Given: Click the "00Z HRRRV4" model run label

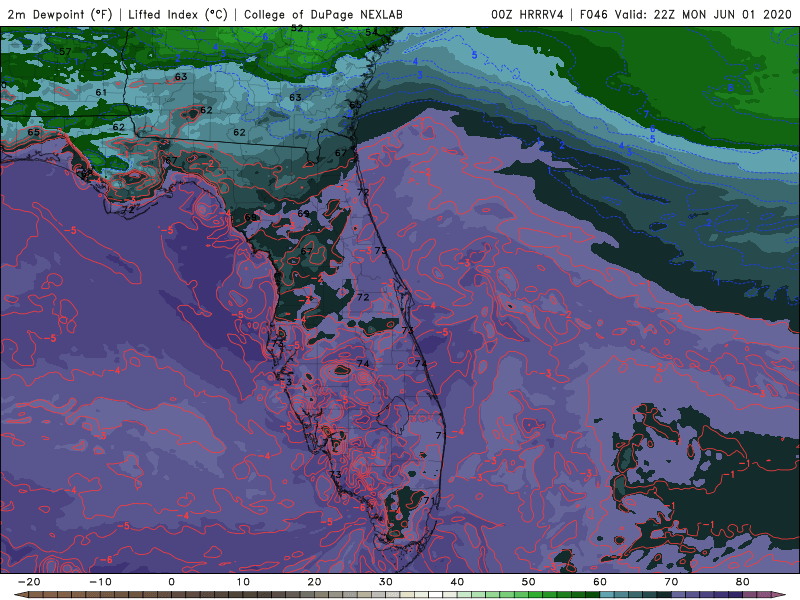Looking at the screenshot, I should click(528, 14).
